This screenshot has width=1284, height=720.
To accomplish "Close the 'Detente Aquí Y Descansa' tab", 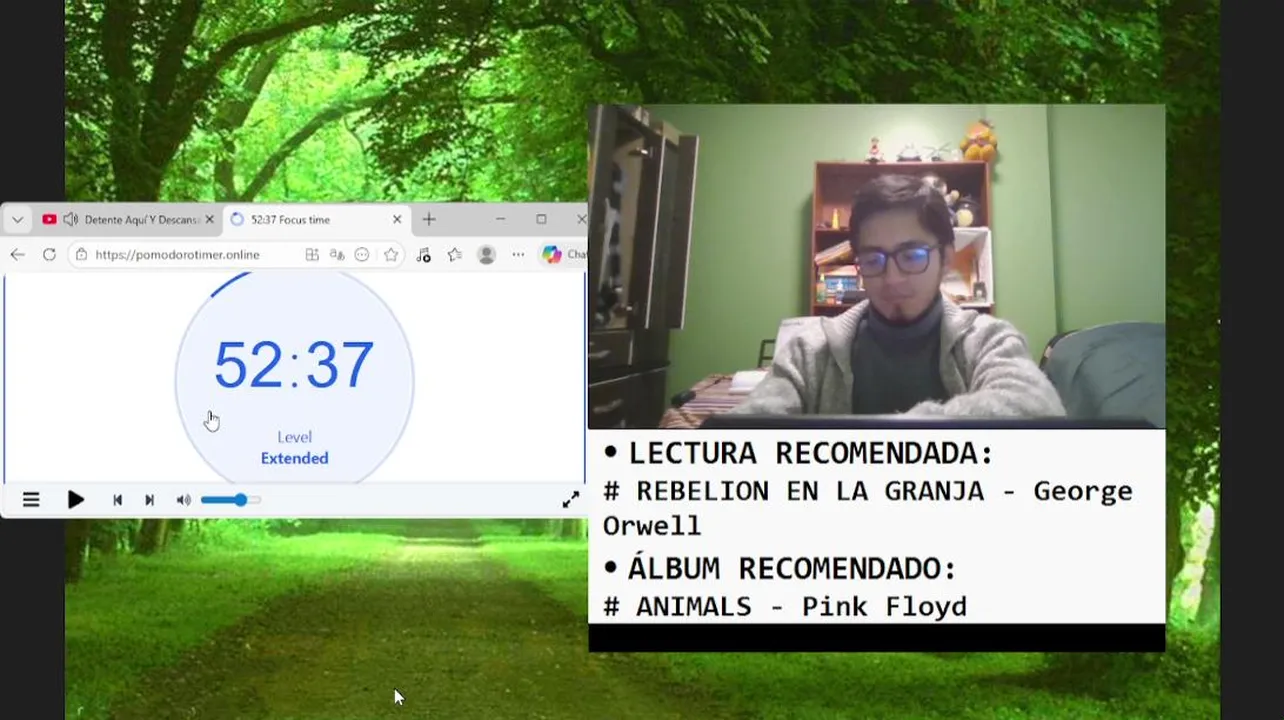I will click(x=209, y=219).
